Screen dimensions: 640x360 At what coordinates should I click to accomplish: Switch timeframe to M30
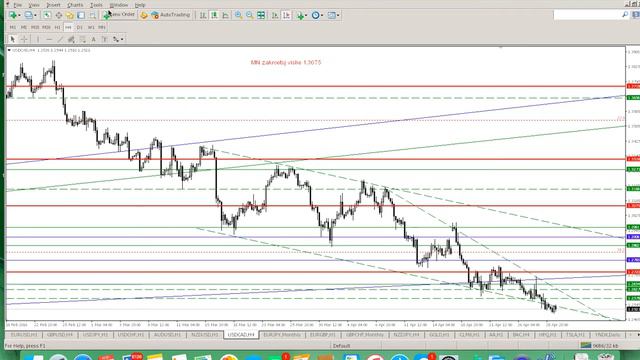click(x=46, y=27)
